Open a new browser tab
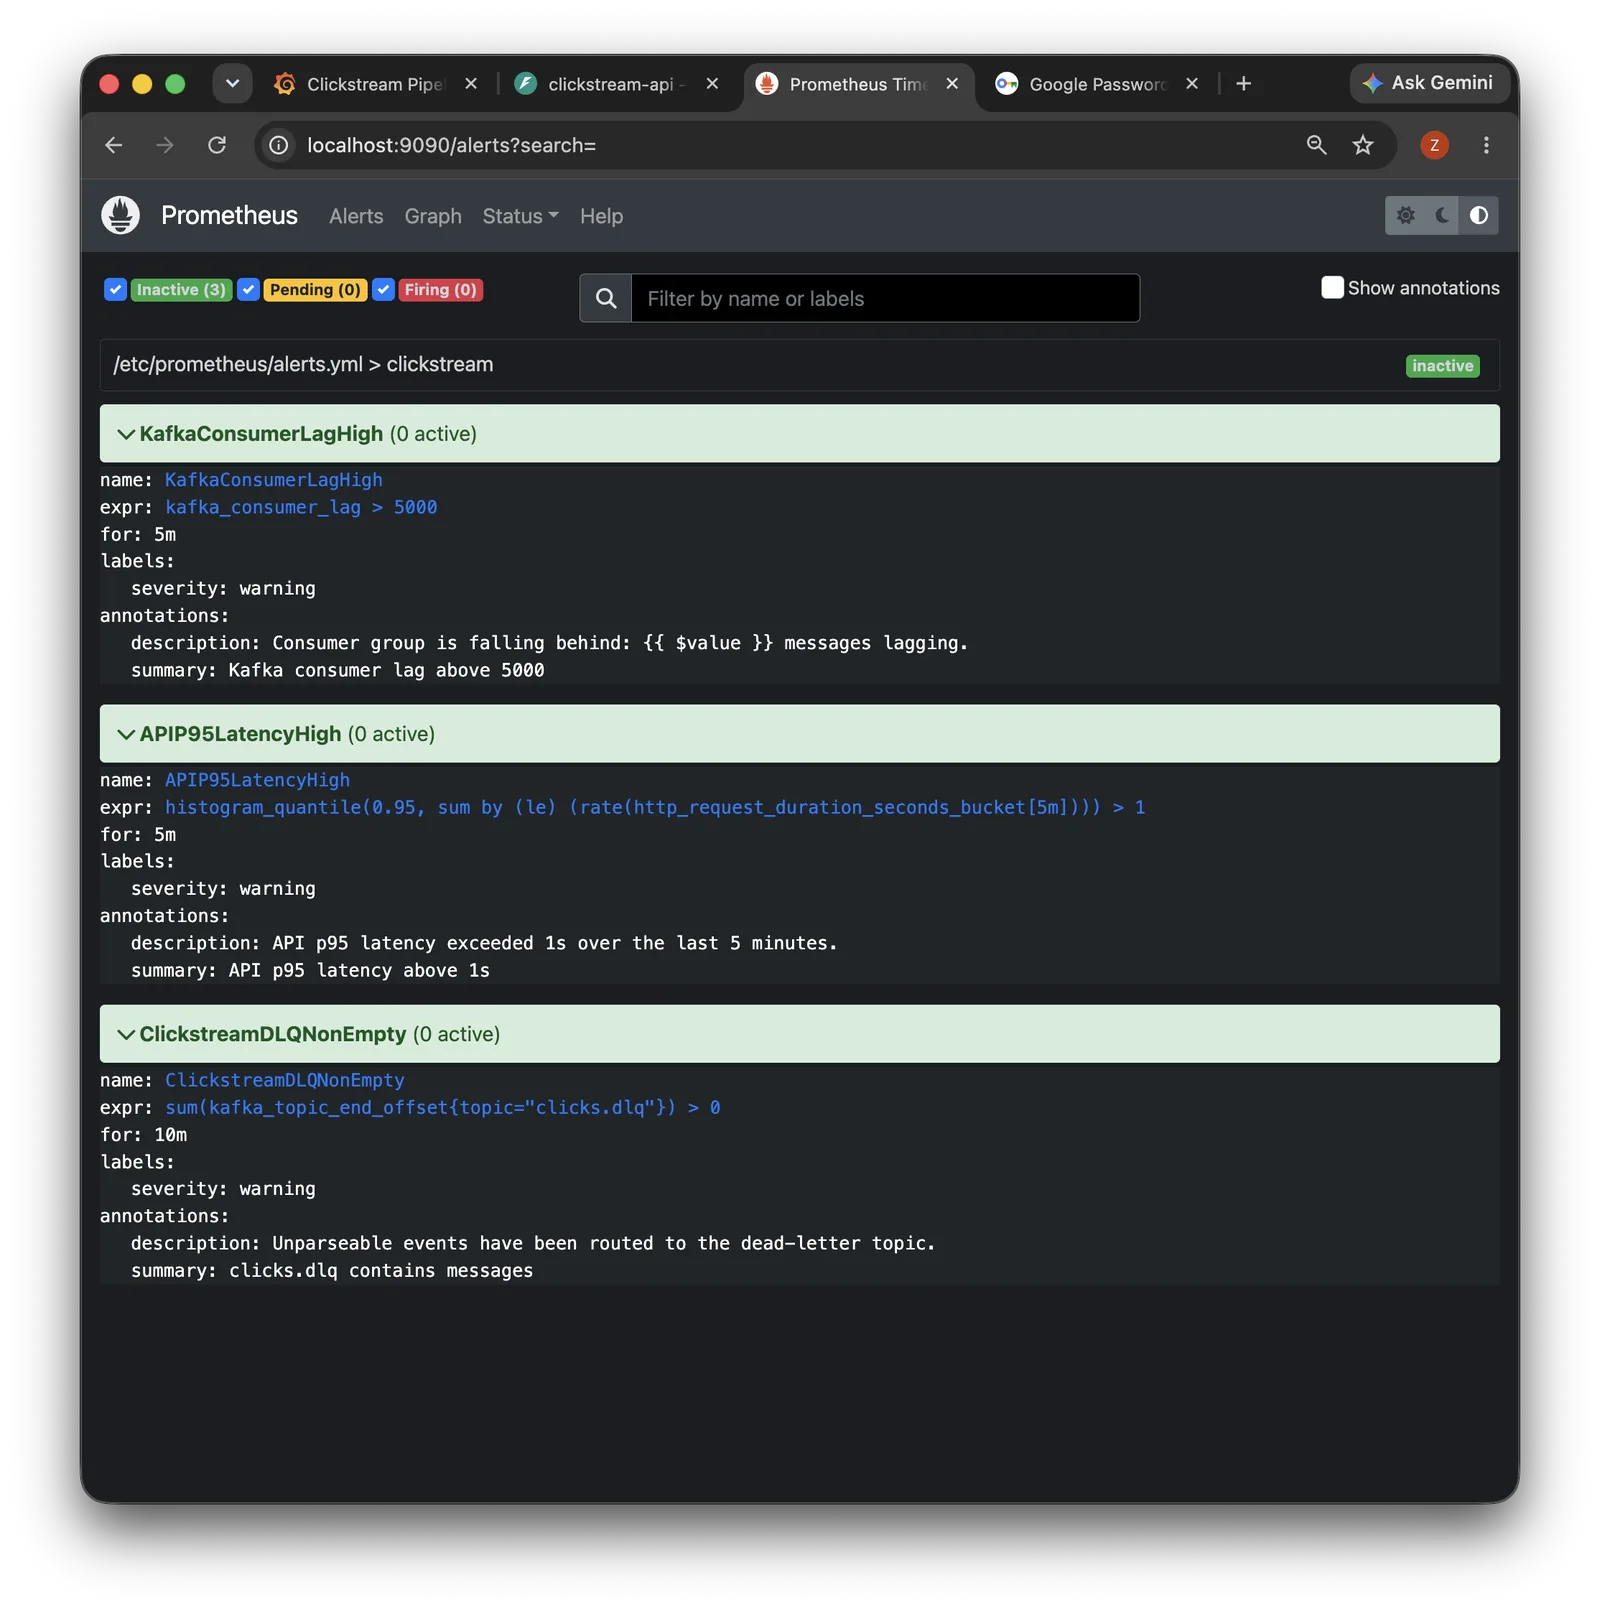 [x=1243, y=84]
